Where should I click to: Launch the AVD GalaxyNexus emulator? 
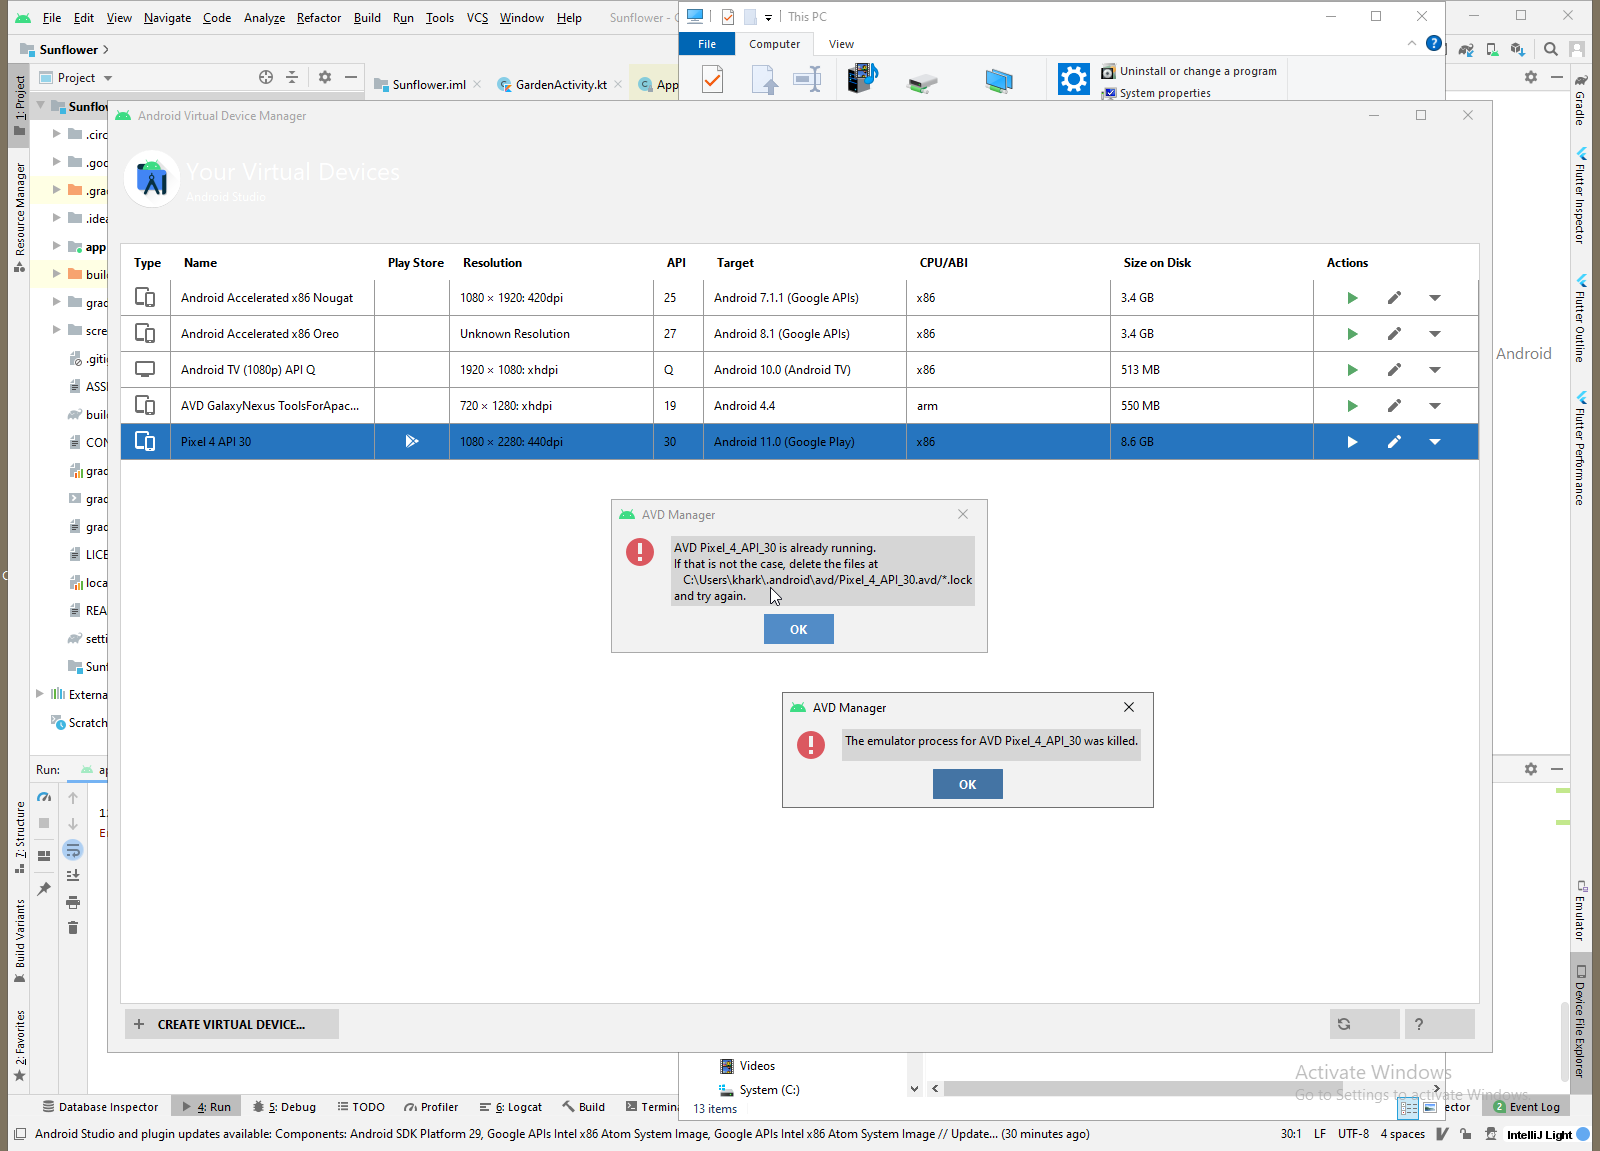coord(1352,406)
